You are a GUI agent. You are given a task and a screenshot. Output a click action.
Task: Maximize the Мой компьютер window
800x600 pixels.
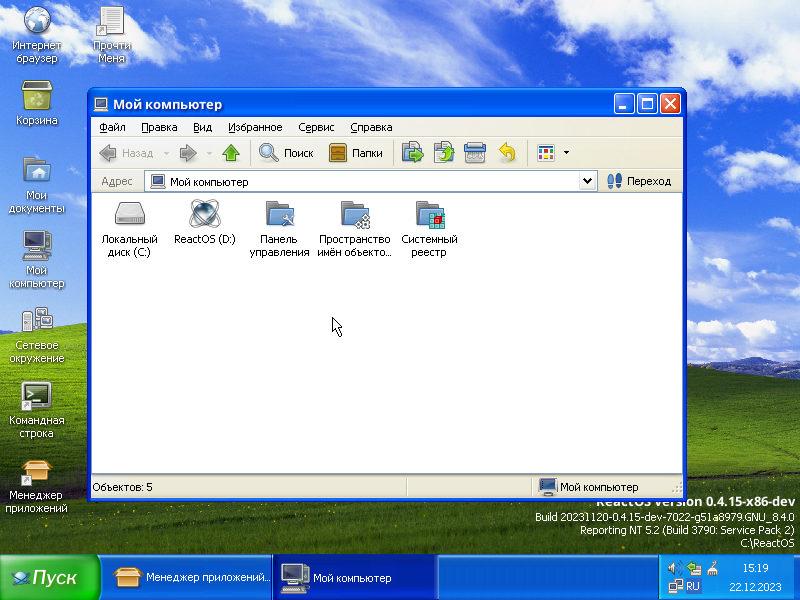647,104
